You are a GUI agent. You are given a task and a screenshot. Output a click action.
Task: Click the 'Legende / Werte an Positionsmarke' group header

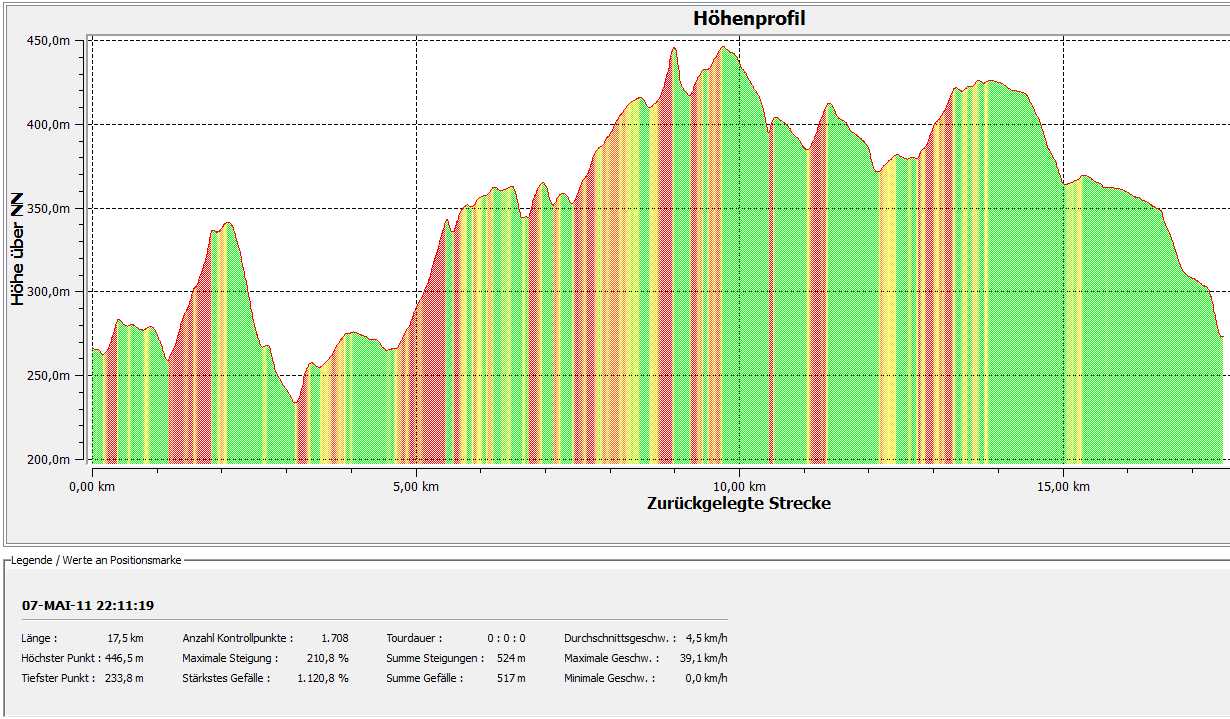click(97, 560)
